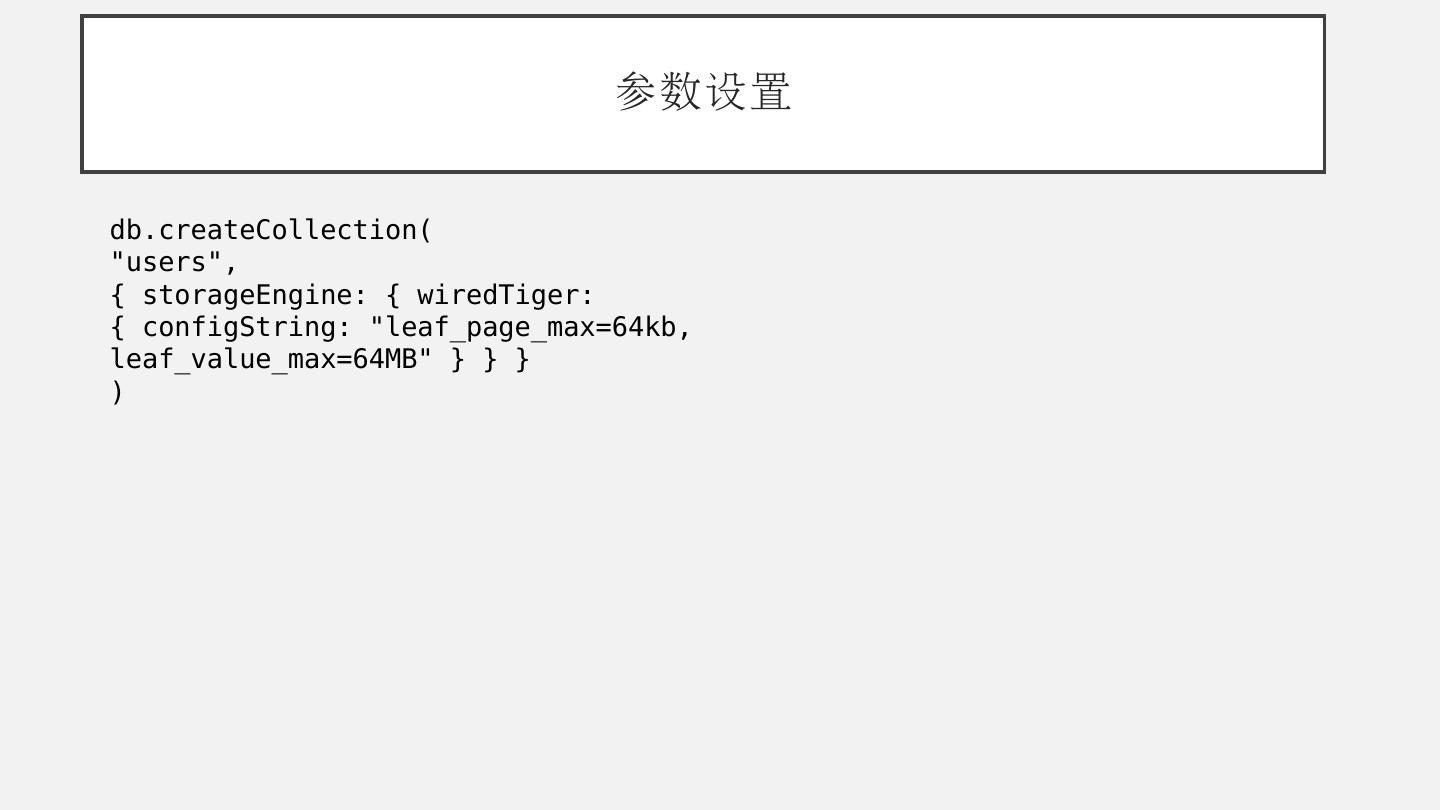Click the opening brace before storageEngine
Screen dimensions: 1440x810
click(117, 295)
